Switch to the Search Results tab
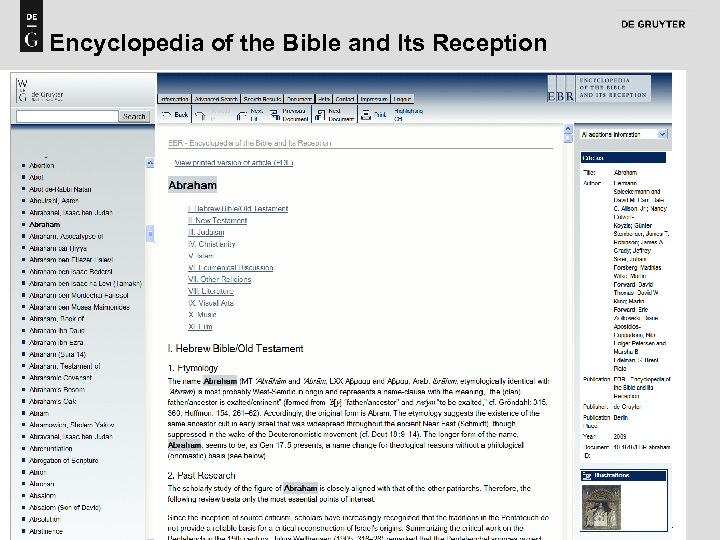Viewport: 720px width, 540px height. 262,99
